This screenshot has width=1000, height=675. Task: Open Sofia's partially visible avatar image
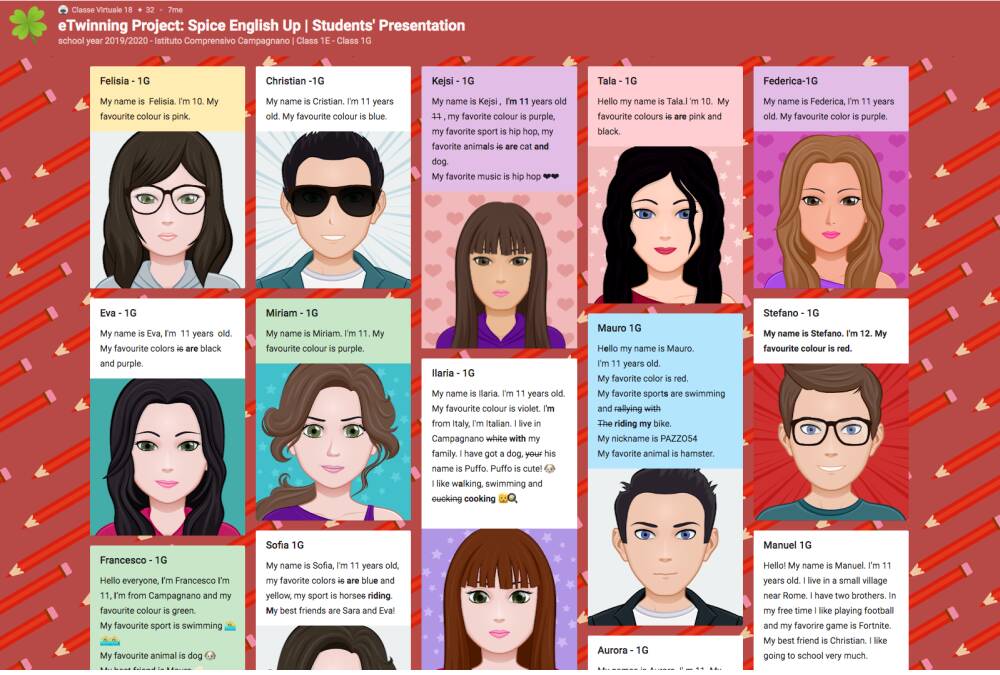[x=333, y=647]
